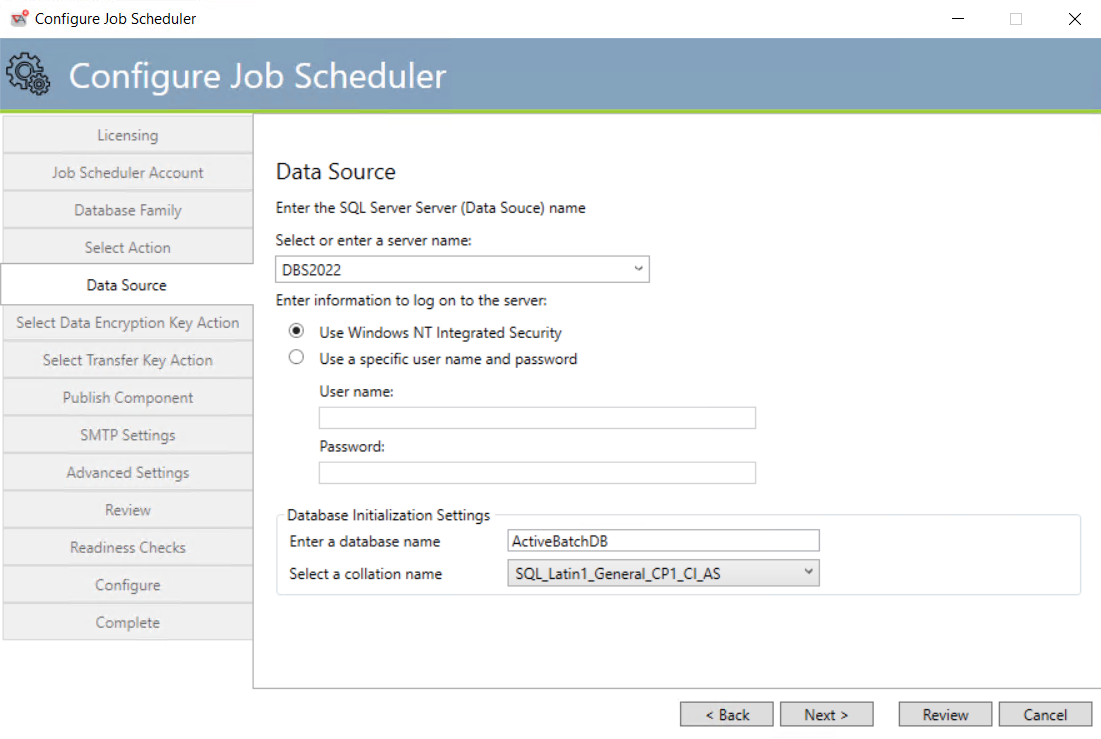Open the Job Scheduler Account step
The image size is (1101, 739).
128,173
